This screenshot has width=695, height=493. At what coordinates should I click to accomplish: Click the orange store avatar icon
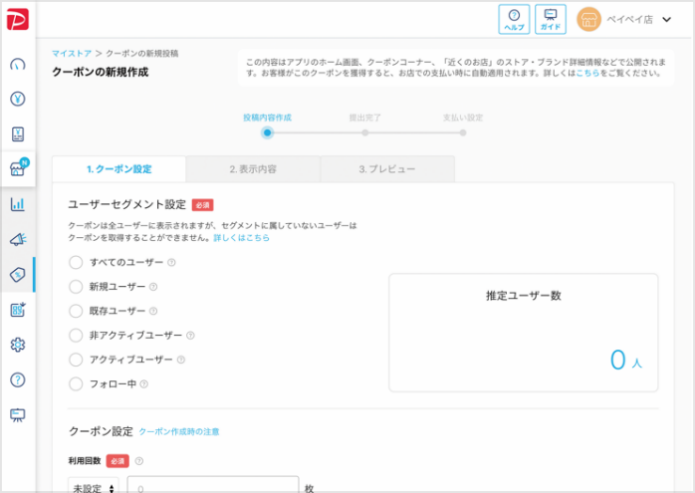(589, 20)
